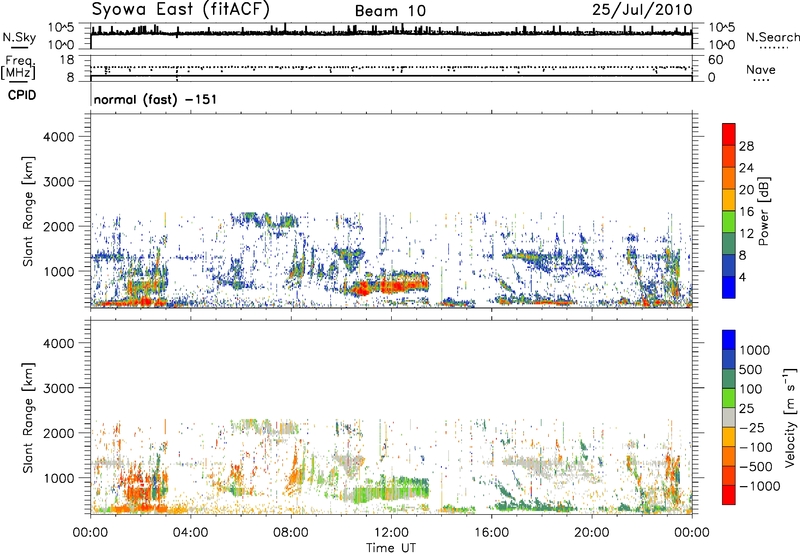Click the 'normal (fast) -151' CPID text
The image size is (800, 554).
pyautogui.click(x=155, y=99)
